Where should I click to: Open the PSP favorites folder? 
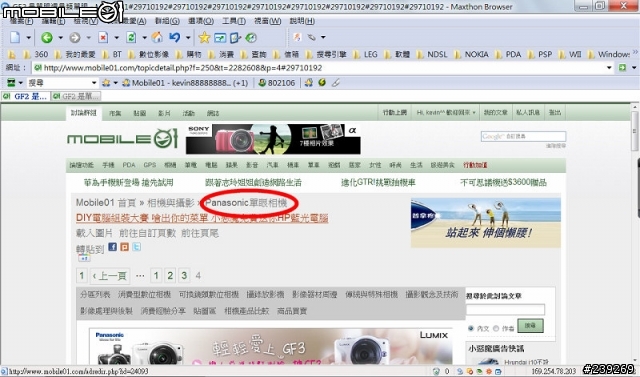[x=540, y=54]
